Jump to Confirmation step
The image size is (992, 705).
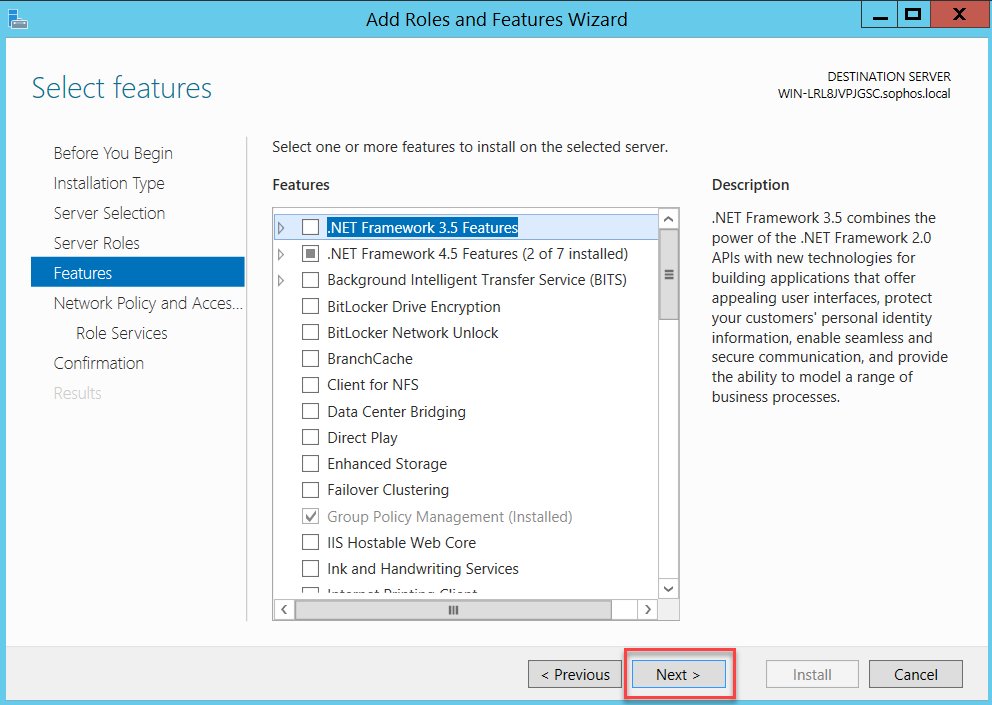(x=99, y=363)
